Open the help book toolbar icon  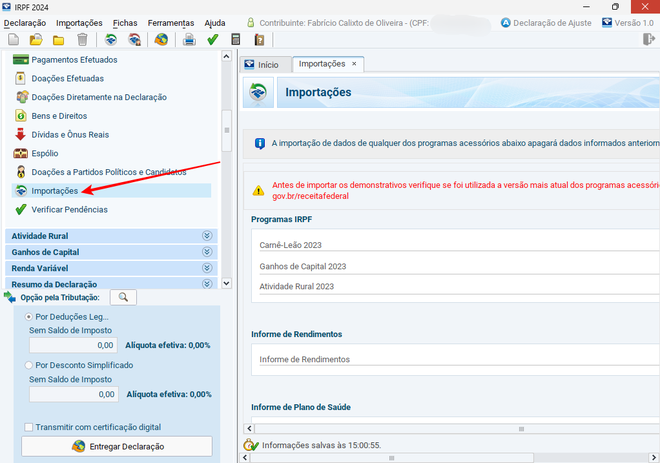(x=259, y=40)
